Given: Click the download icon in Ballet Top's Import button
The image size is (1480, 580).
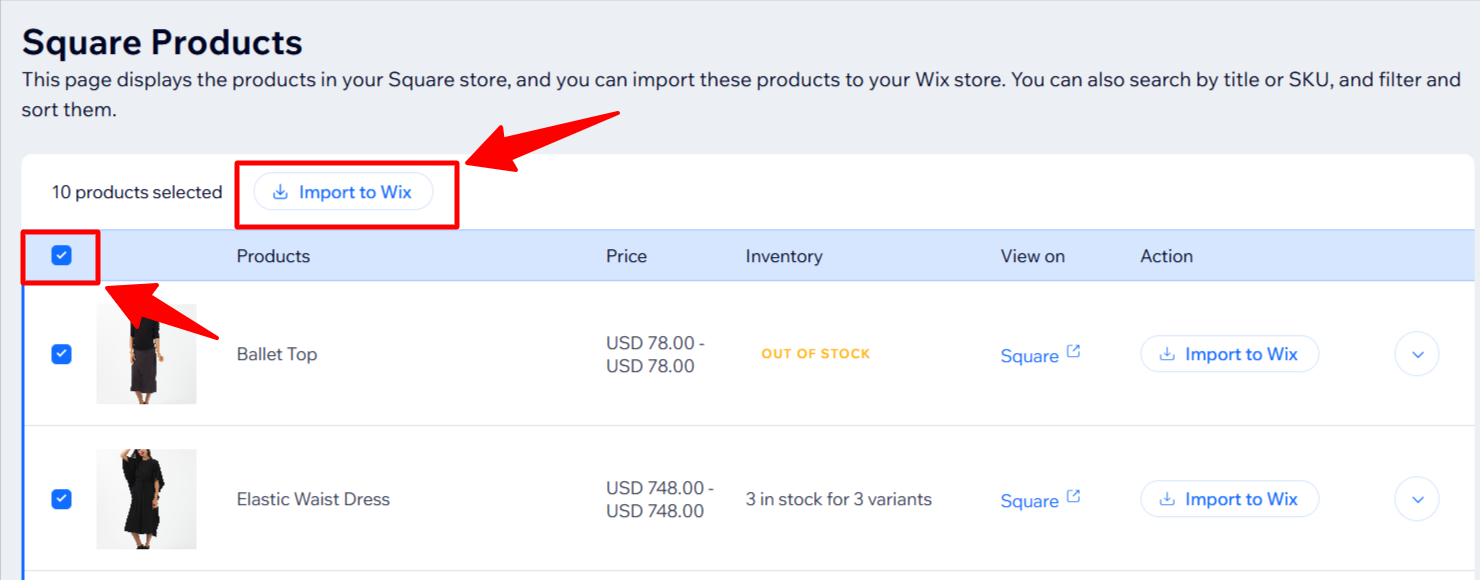Looking at the screenshot, I should tap(1166, 354).
